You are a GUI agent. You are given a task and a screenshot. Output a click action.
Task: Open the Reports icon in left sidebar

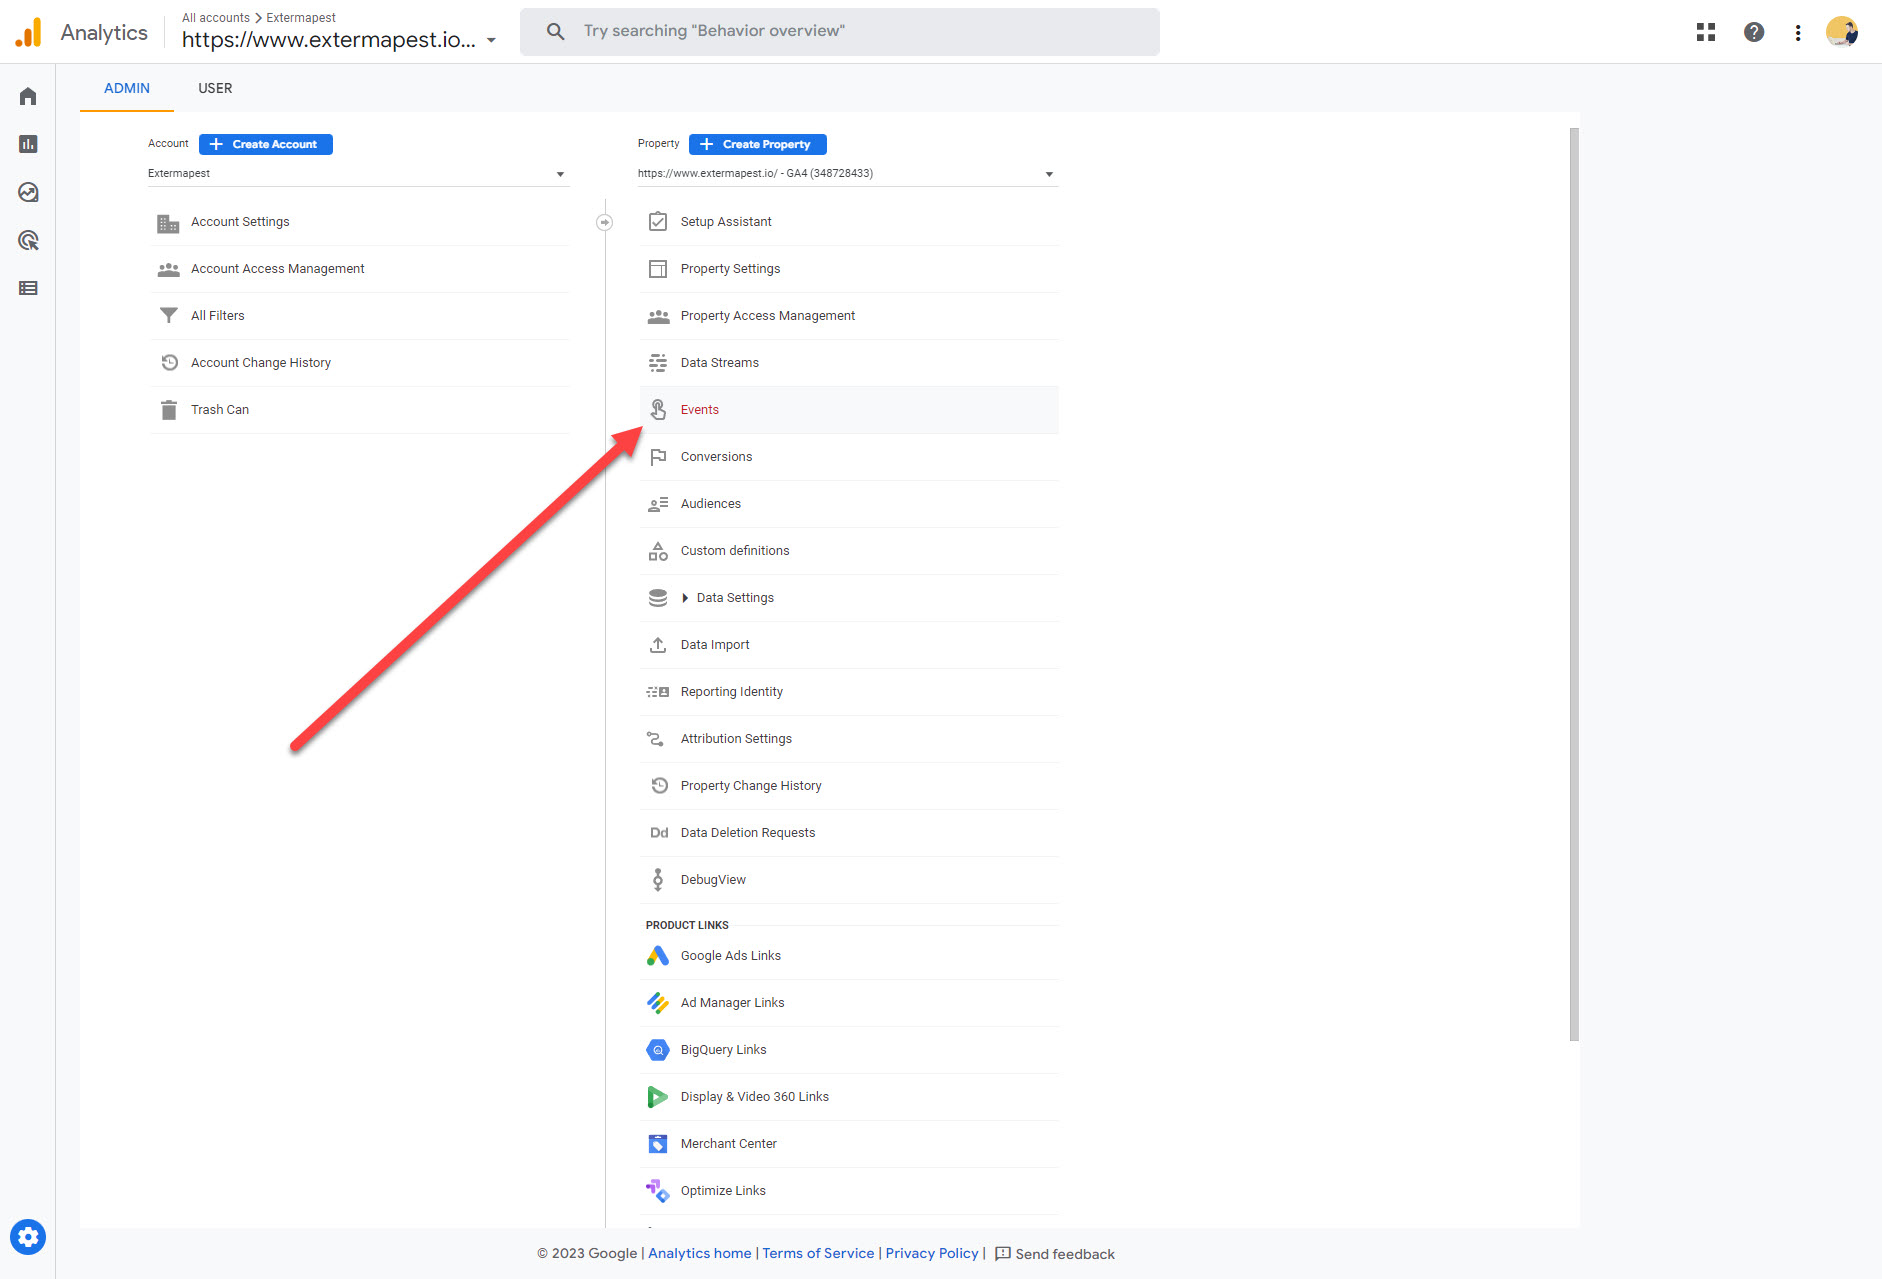28,144
